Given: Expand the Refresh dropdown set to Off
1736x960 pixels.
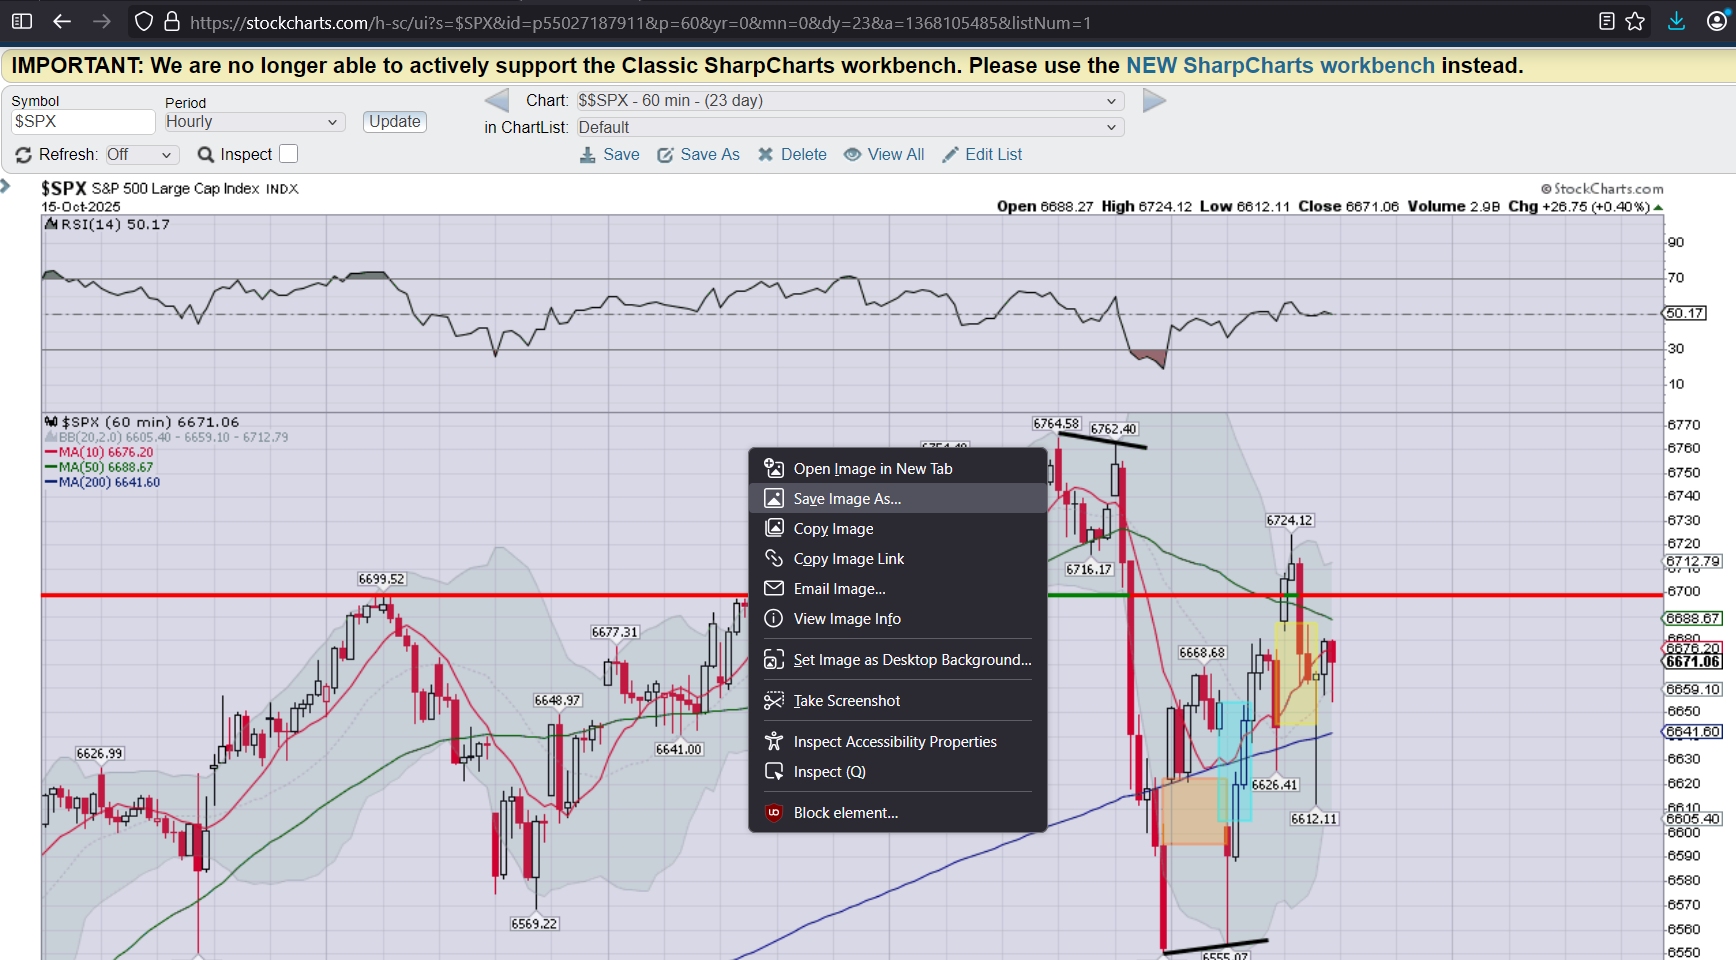Looking at the screenshot, I should (141, 155).
